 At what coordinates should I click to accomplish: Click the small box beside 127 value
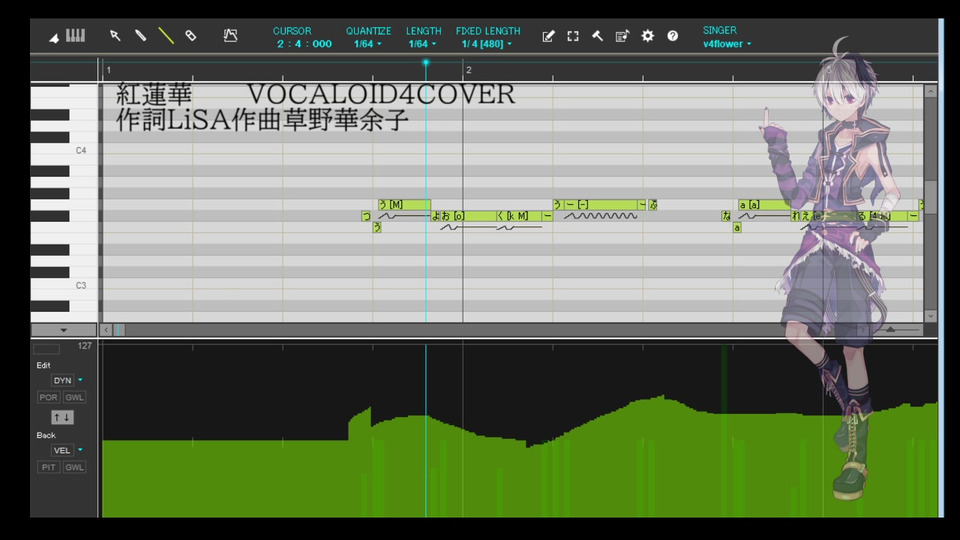[46, 348]
